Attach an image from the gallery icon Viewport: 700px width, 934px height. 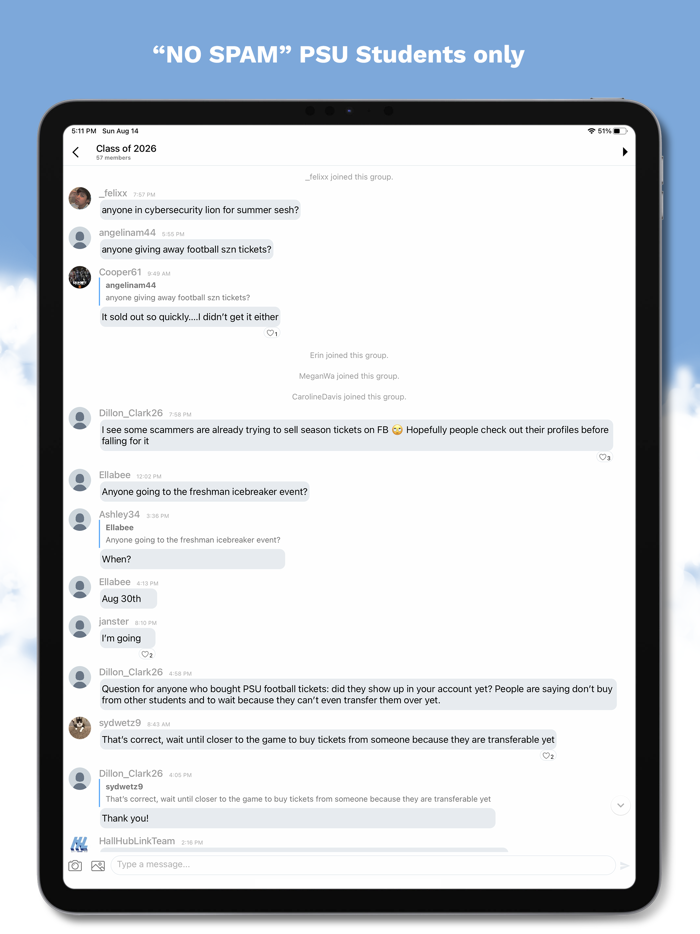[x=98, y=865]
